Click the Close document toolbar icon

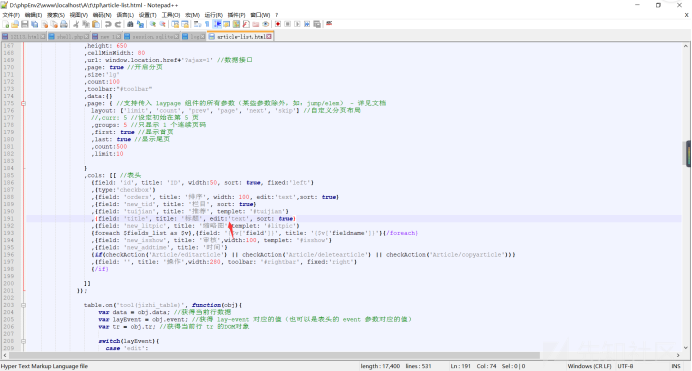point(45,24)
